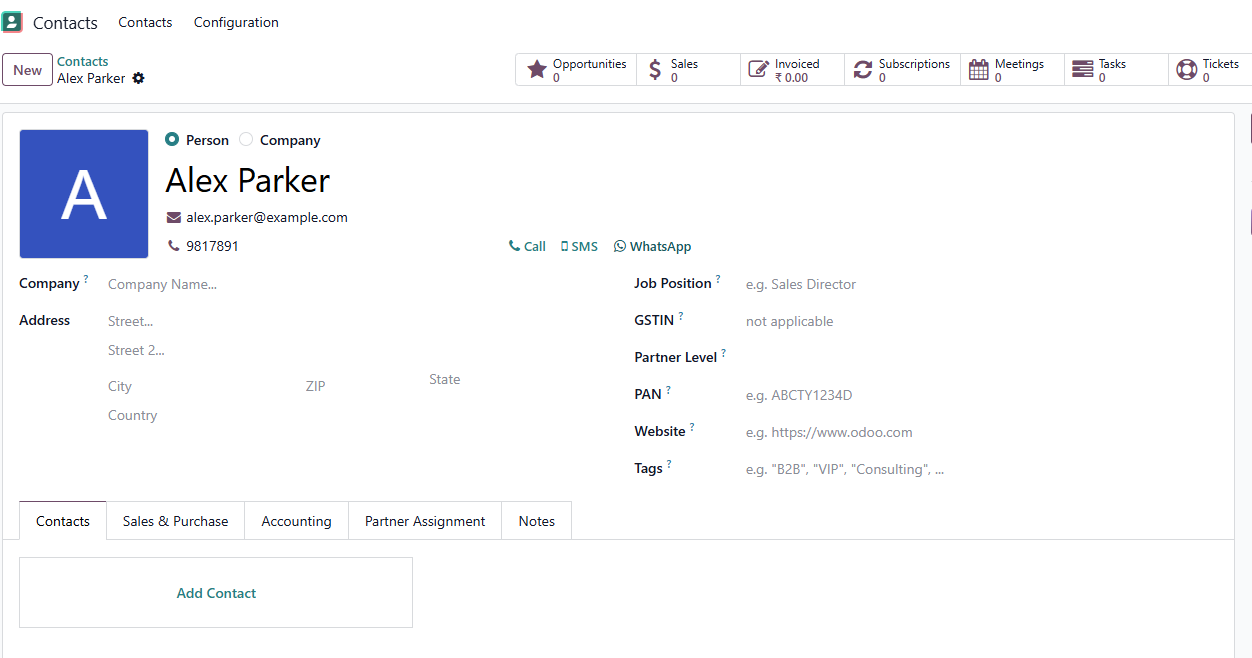Click the phone number 9817891 field

(212, 245)
